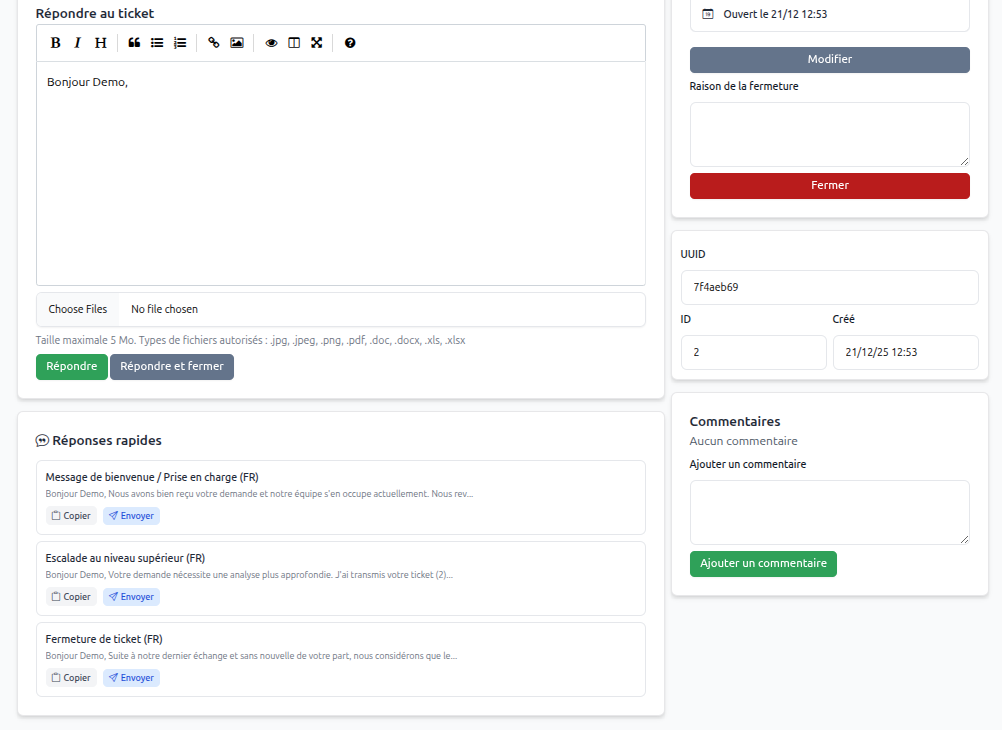The image size is (1002, 730).
Task: Copy the Message de bienvenue quick reply
Action: (71, 516)
